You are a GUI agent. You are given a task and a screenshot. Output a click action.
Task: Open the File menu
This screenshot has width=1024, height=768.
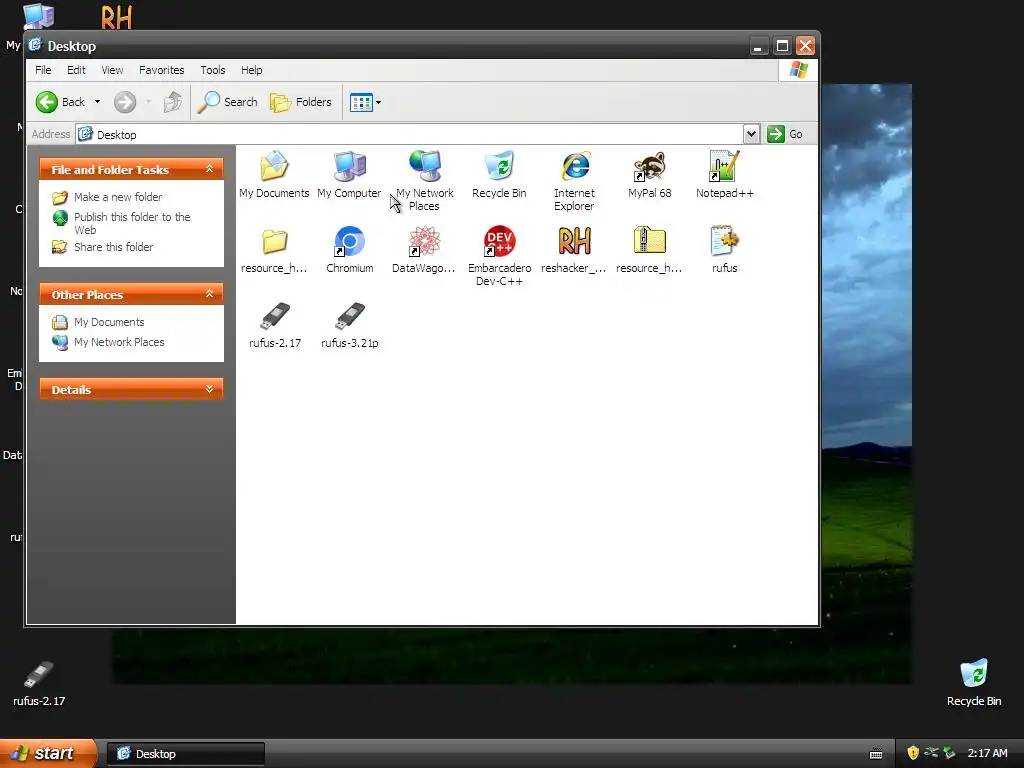(43, 70)
